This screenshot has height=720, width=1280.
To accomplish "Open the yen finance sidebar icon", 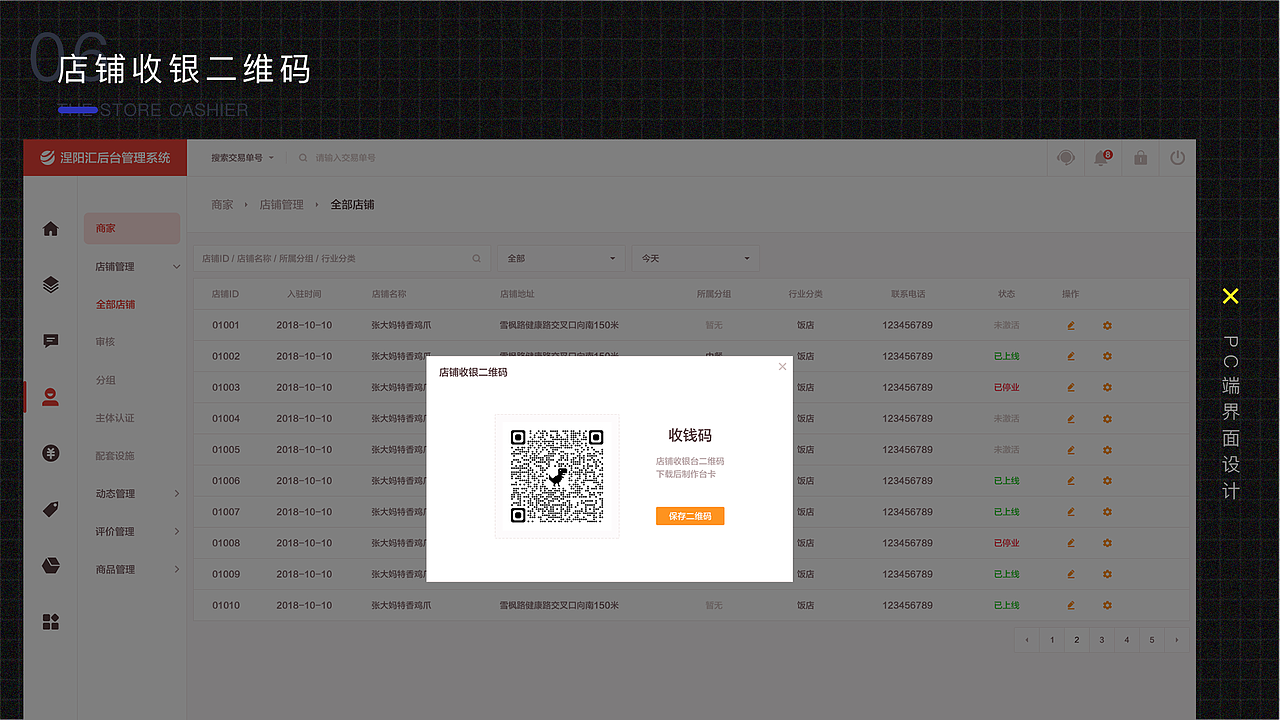I will pyautogui.click(x=51, y=453).
